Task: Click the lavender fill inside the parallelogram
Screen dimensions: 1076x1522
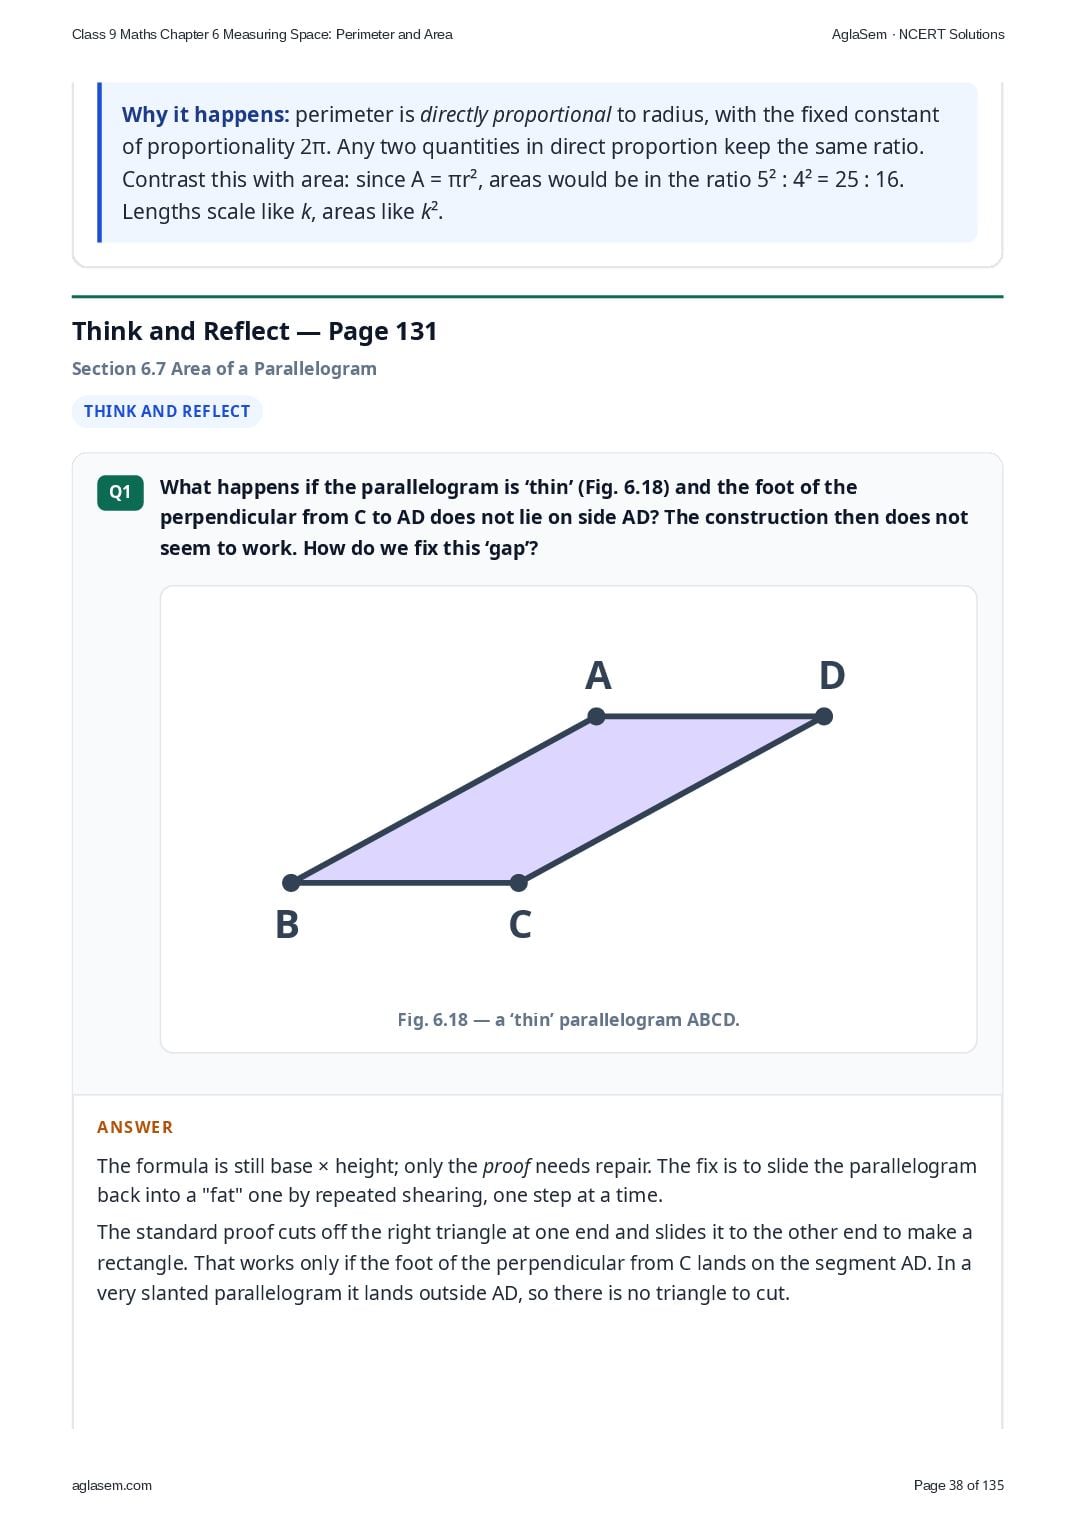Action: point(557,799)
